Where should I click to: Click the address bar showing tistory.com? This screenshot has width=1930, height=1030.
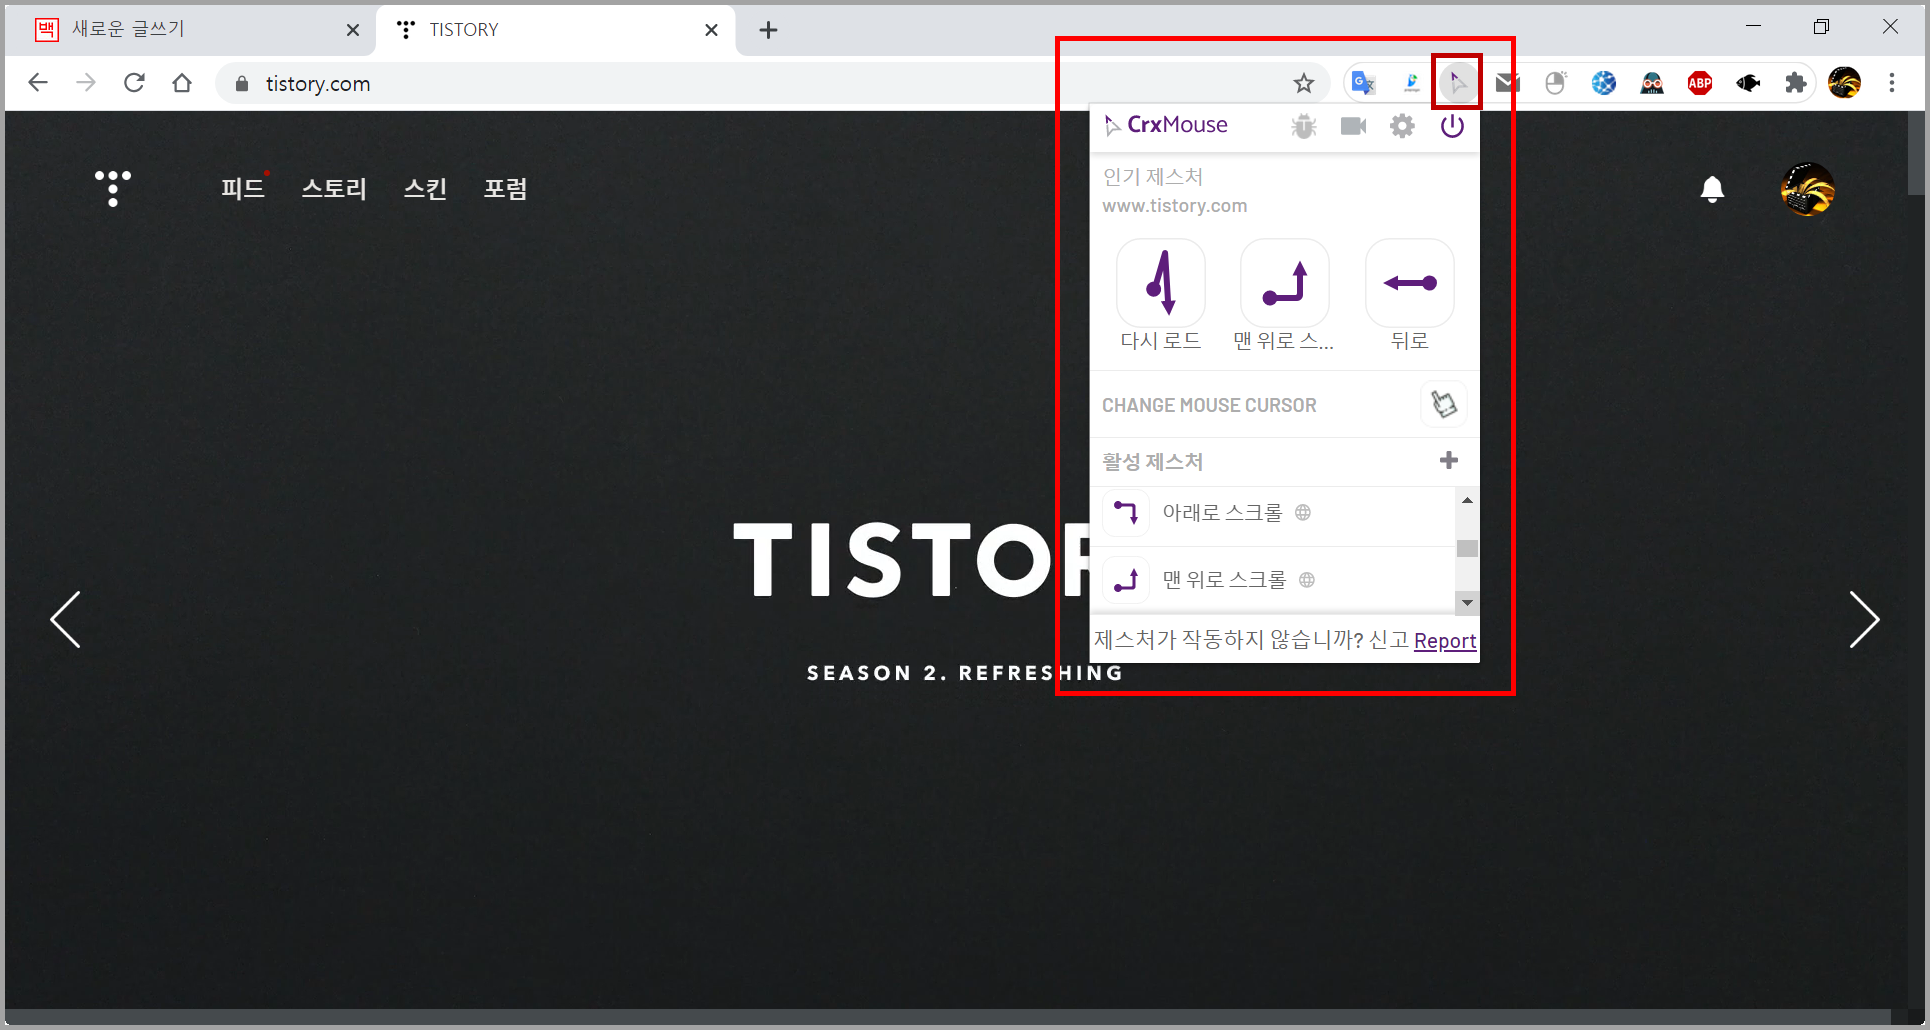click(x=772, y=83)
